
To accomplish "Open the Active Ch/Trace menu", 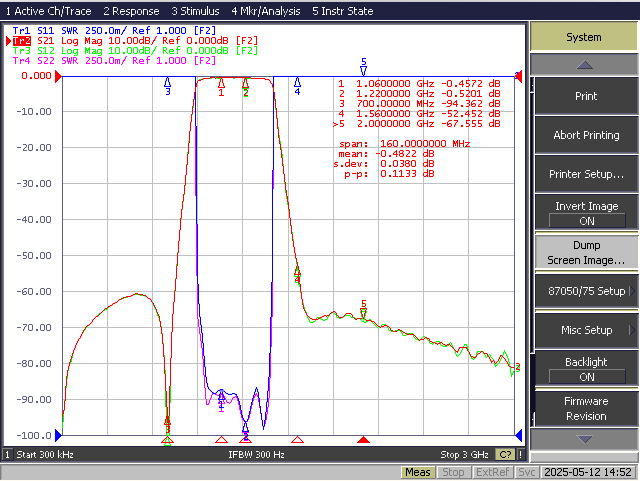I will click(49, 11).
